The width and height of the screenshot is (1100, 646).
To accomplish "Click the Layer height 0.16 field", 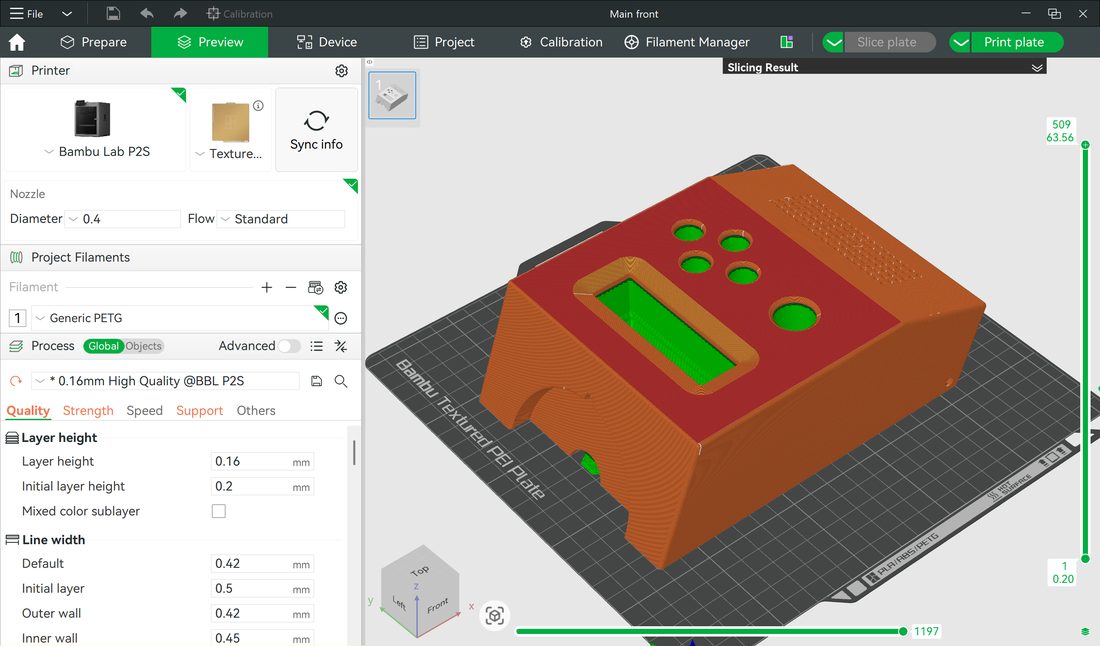I will pyautogui.click(x=262, y=462).
